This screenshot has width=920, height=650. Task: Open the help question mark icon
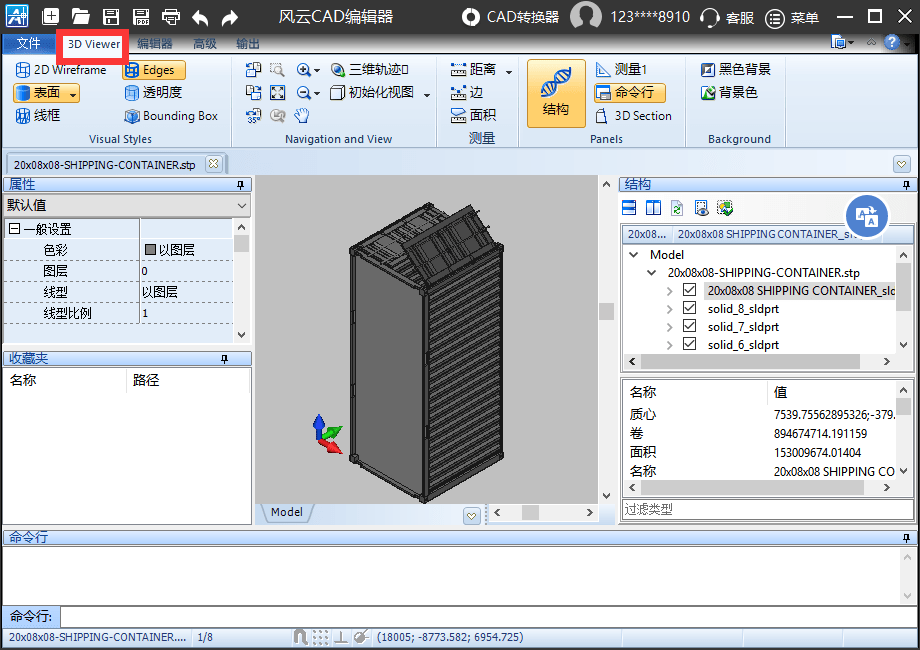[891, 43]
